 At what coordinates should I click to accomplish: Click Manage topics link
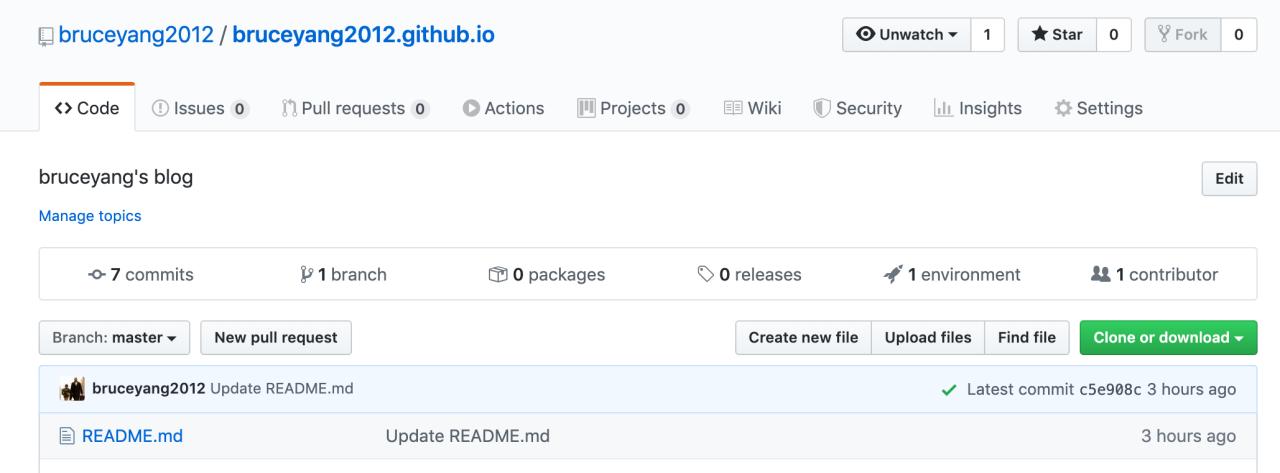[x=90, y=215]
